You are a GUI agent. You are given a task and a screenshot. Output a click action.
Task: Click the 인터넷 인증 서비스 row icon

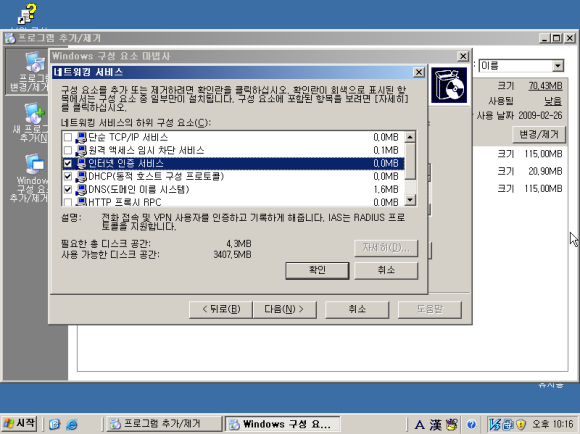[x=81, y=163]
